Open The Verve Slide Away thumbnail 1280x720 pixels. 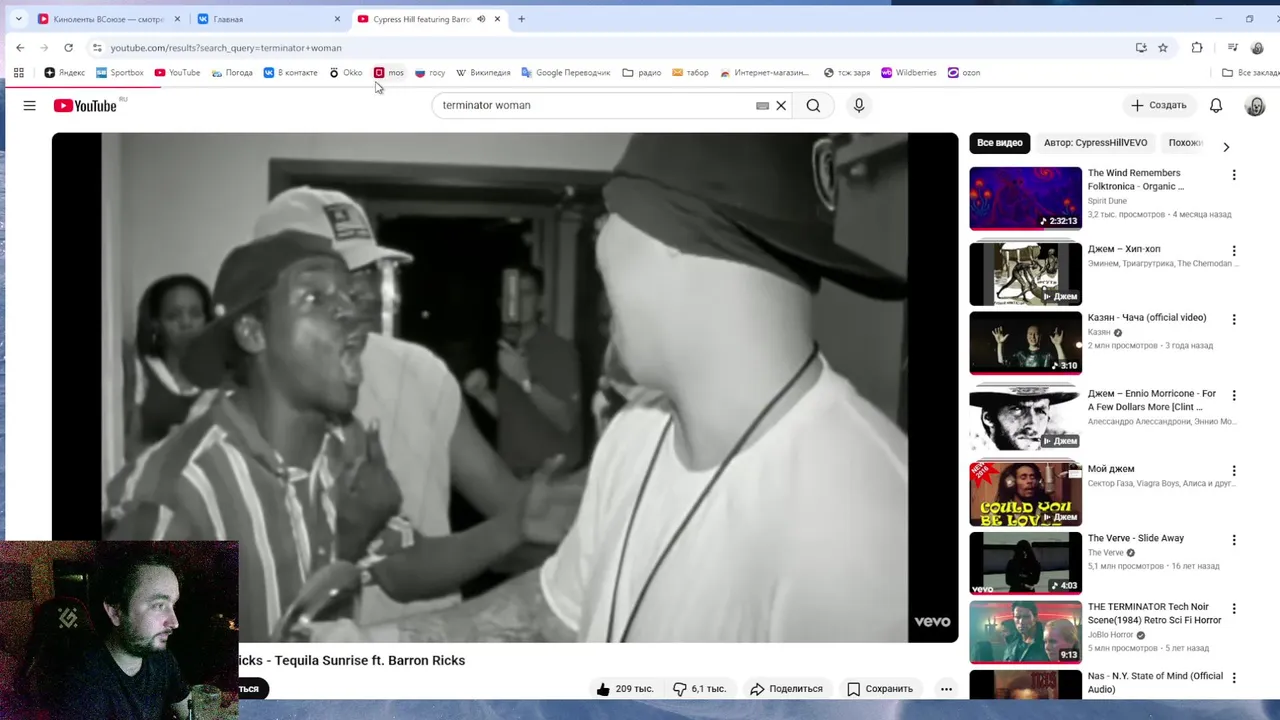click(x=1025, y=563)
